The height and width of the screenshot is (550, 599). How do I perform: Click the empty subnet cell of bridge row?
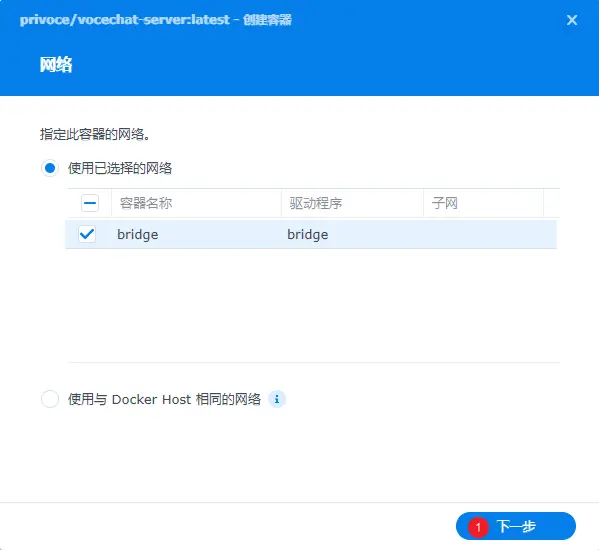pos(483,234)
